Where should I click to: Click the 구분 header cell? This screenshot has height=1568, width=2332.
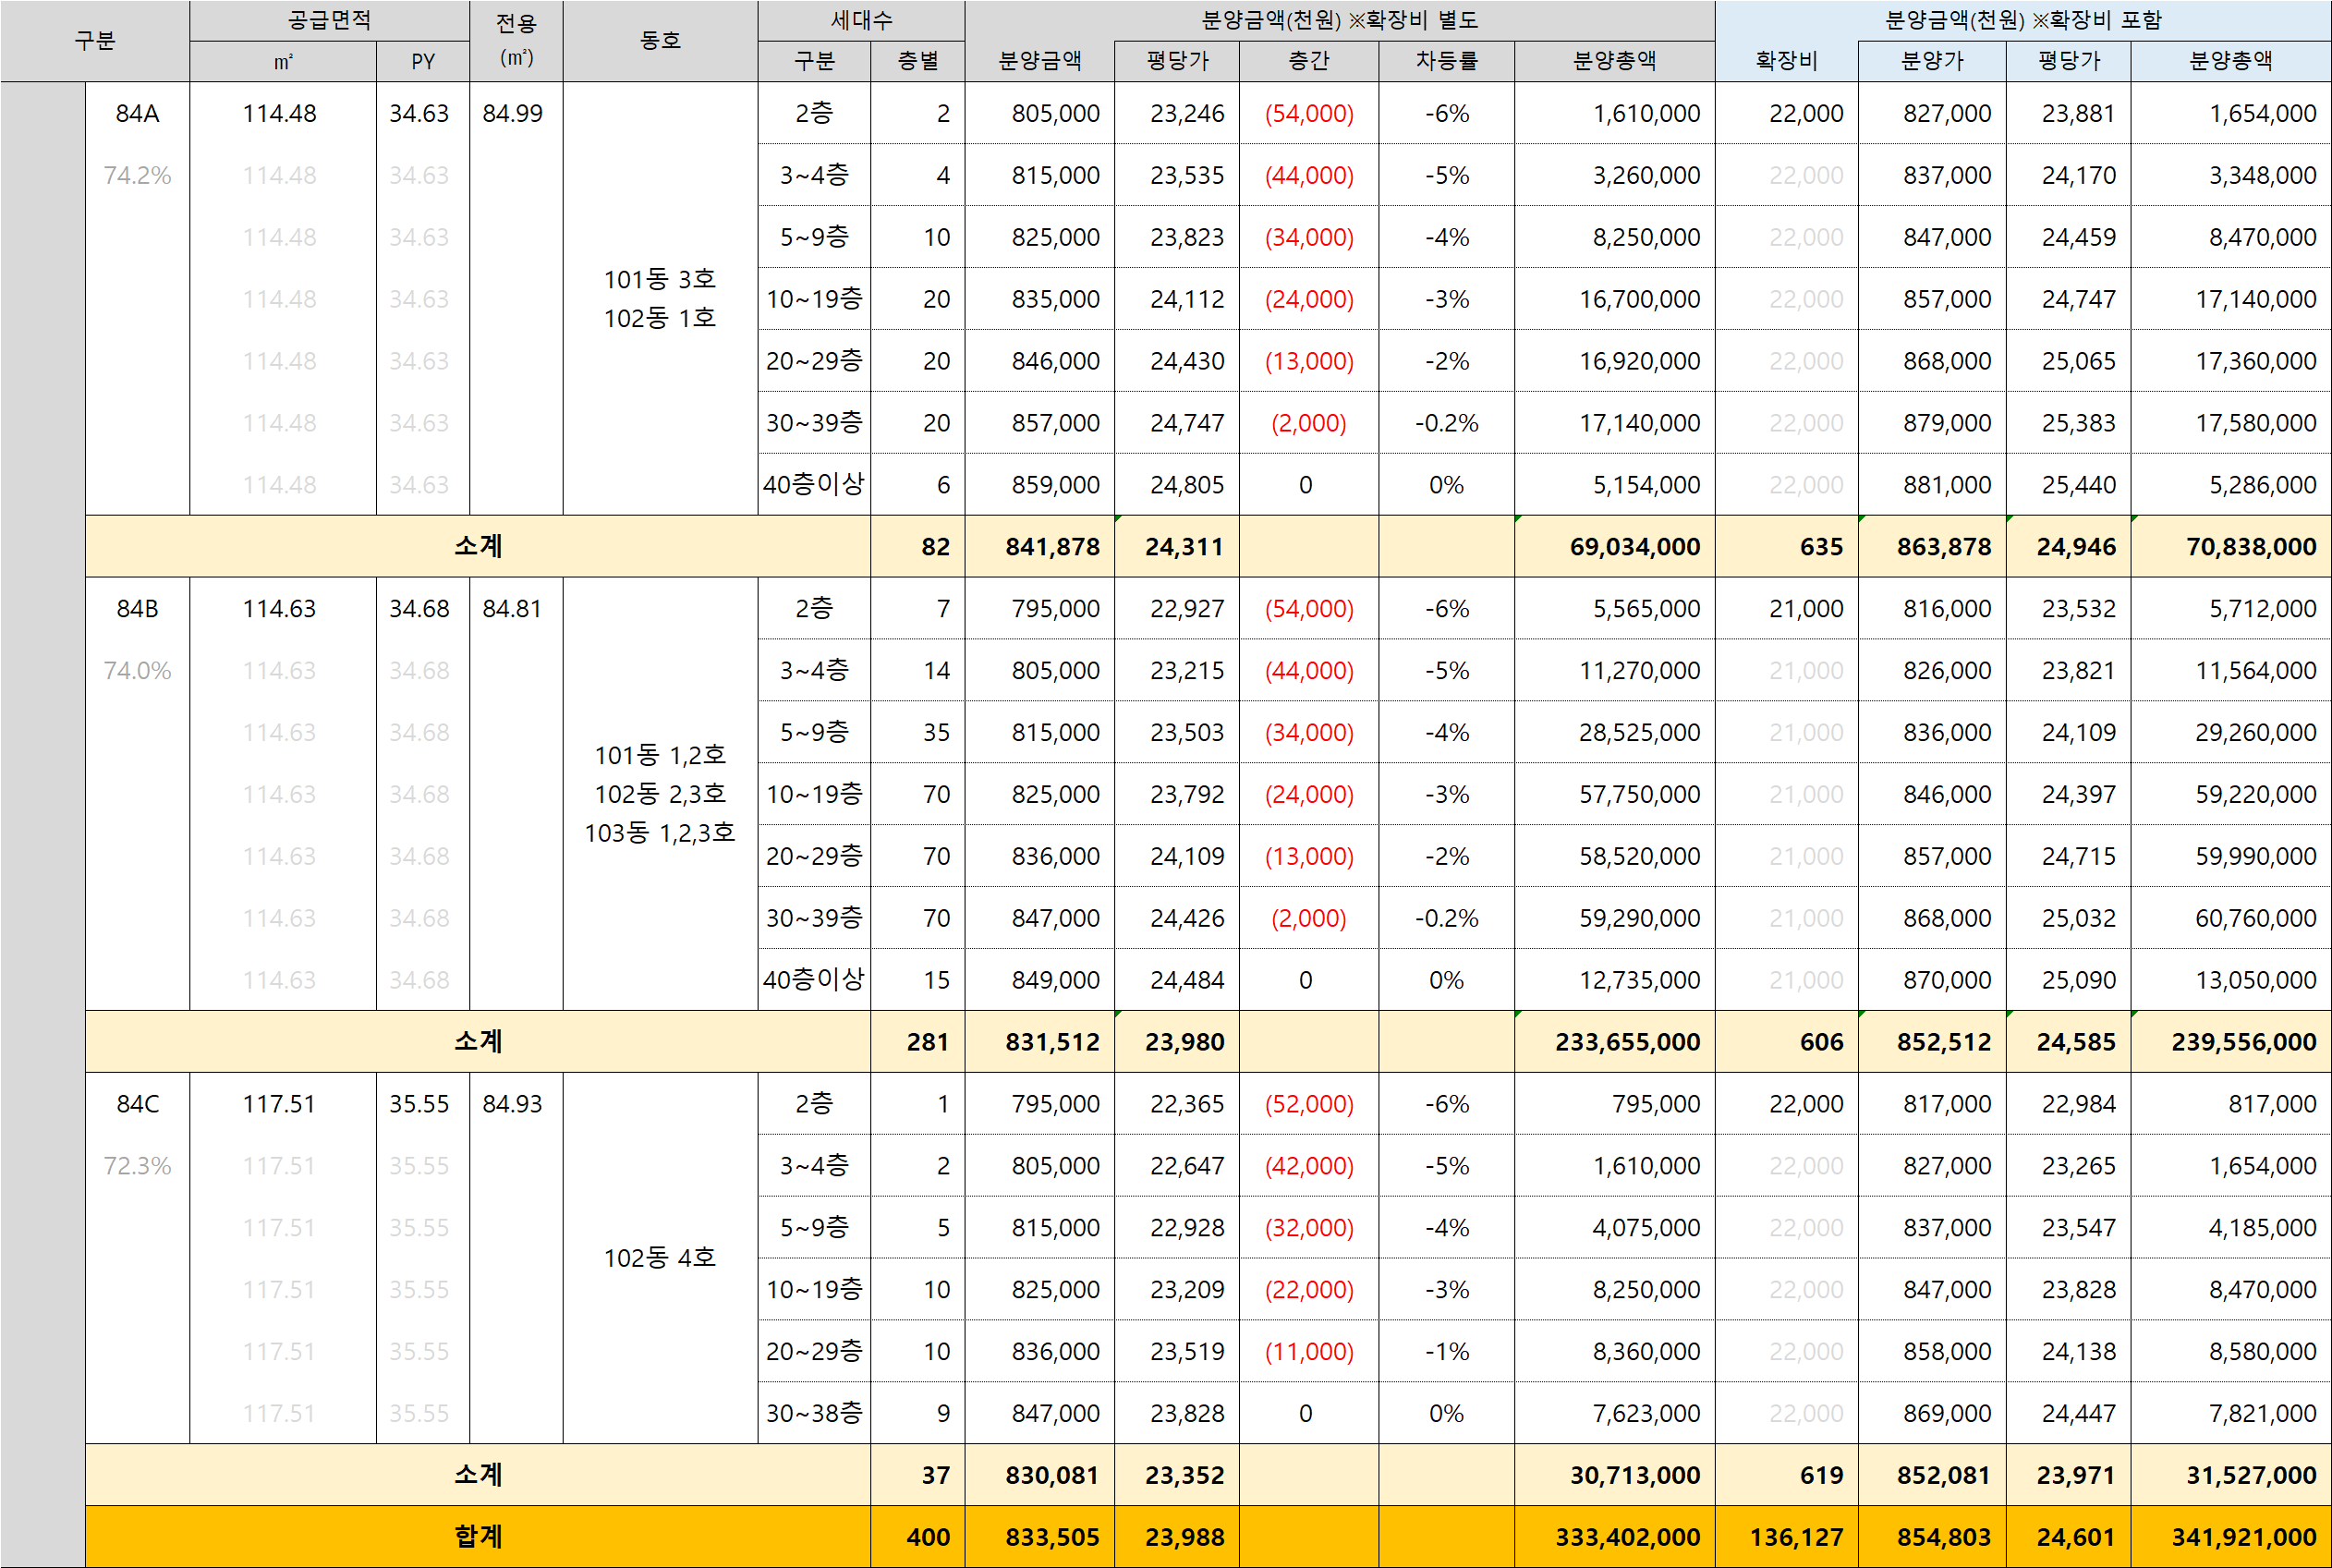click(x=95, y=40)
